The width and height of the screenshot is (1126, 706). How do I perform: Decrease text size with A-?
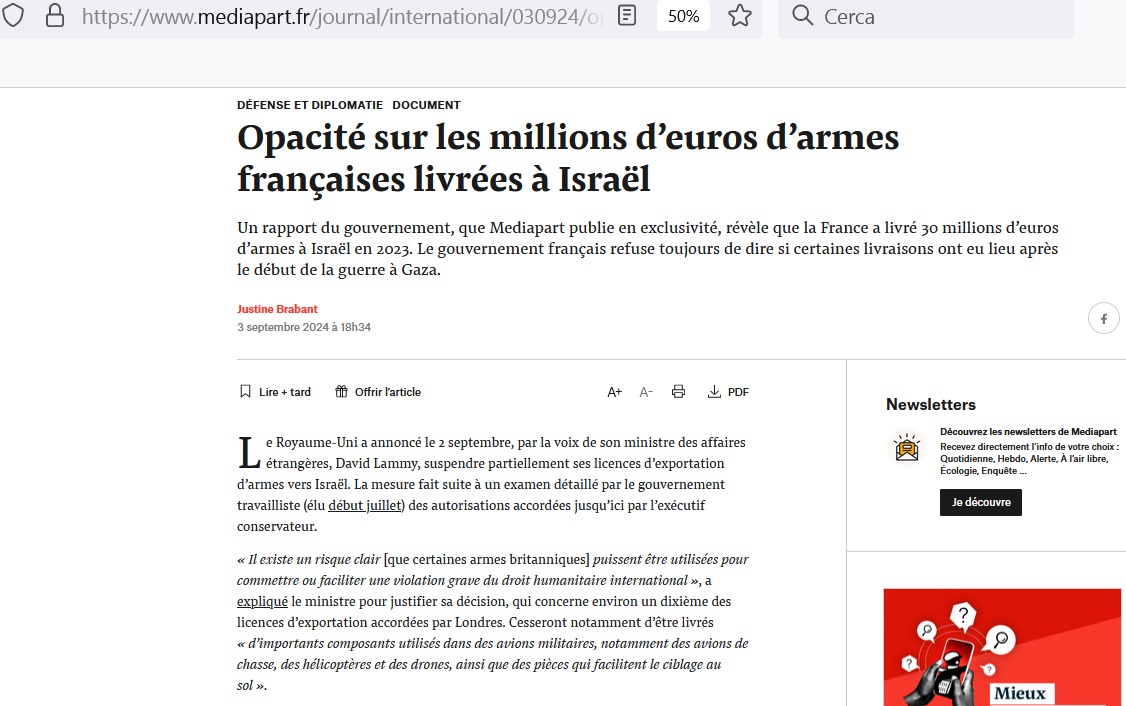pyautogui.click(x=646, y=392)
